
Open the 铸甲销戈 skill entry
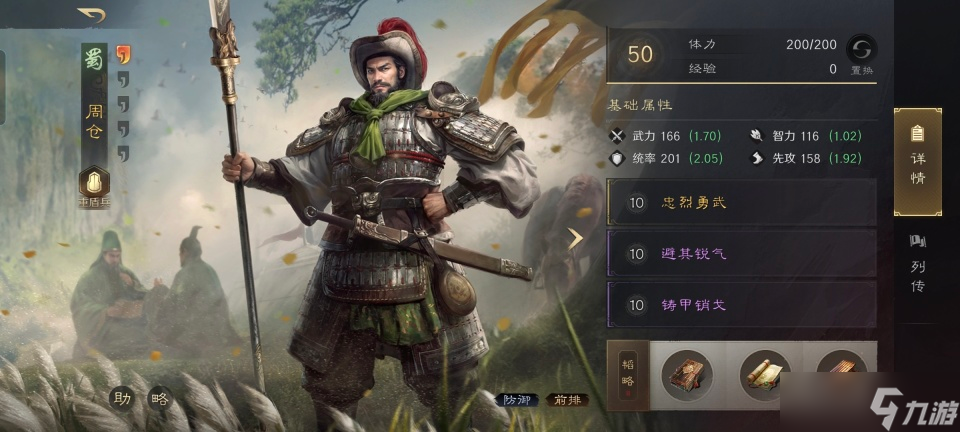tap(741, 304)
